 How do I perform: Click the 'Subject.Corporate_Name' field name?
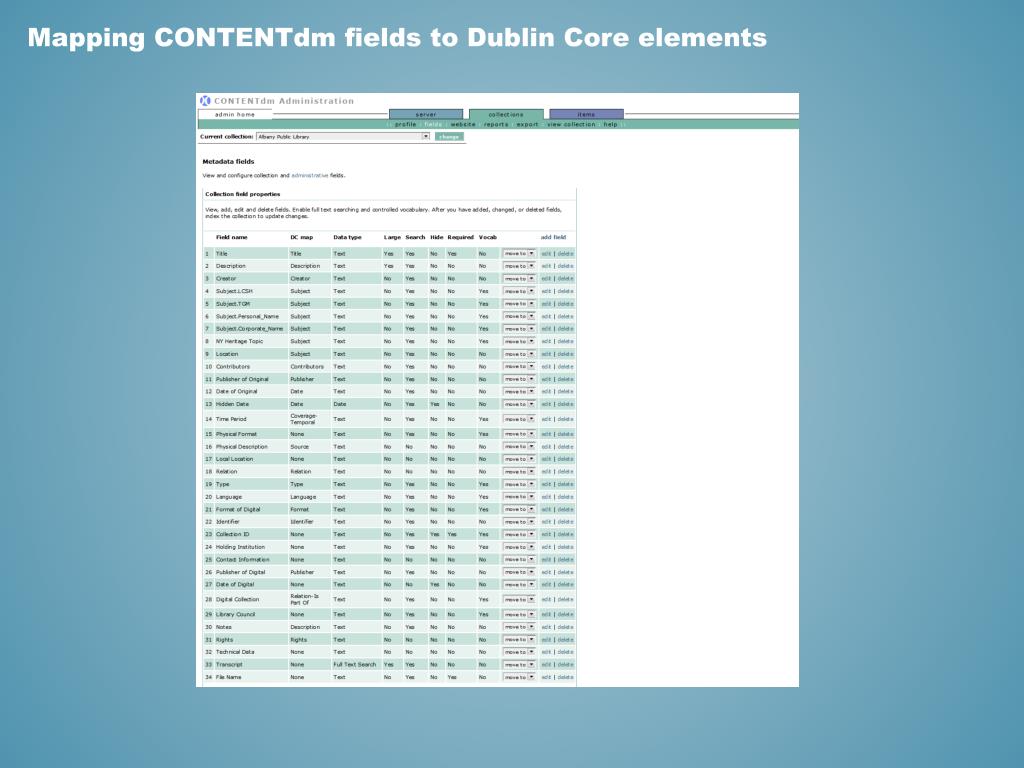click(249, 328)
